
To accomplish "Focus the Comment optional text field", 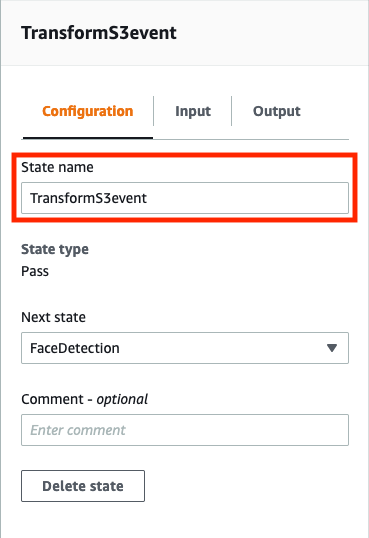I will (x=185, y=430).
